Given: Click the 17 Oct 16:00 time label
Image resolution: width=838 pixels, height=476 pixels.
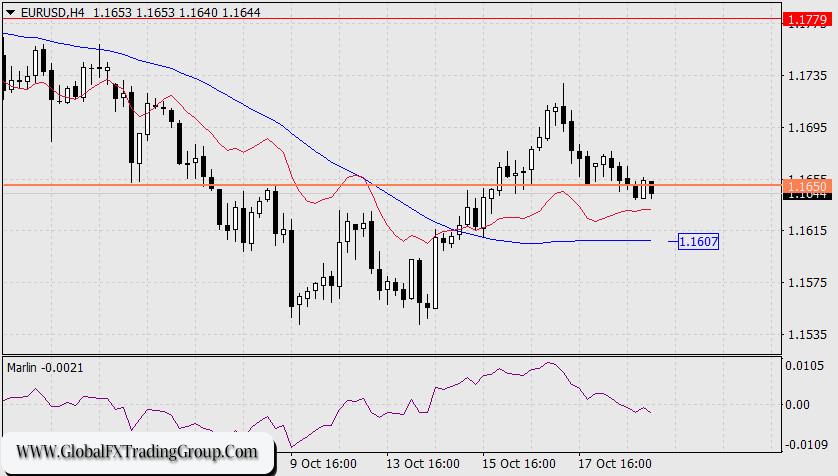Looking at the screenshot, I should click(x=616, y=464).
